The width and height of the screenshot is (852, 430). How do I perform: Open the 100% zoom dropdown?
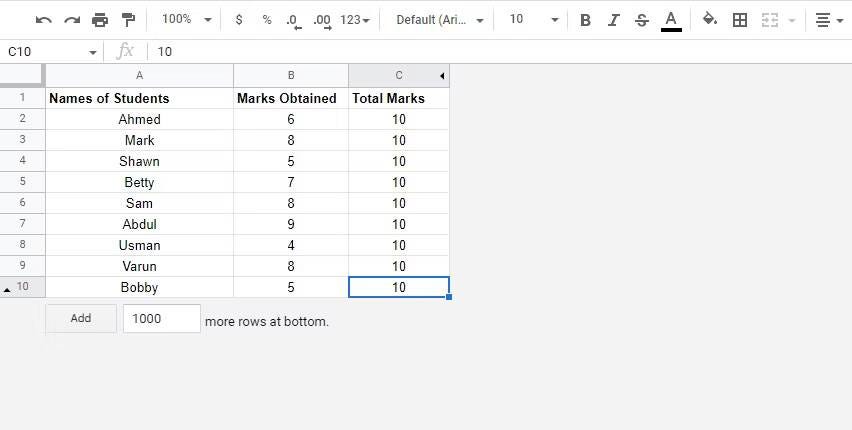pyautogui.click(x=186, y=20)
